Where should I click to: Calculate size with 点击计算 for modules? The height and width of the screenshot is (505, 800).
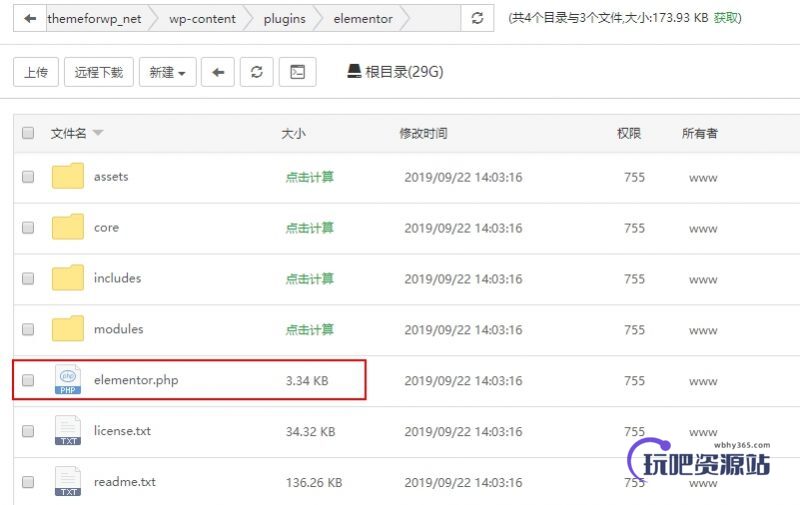click(309, 330)
